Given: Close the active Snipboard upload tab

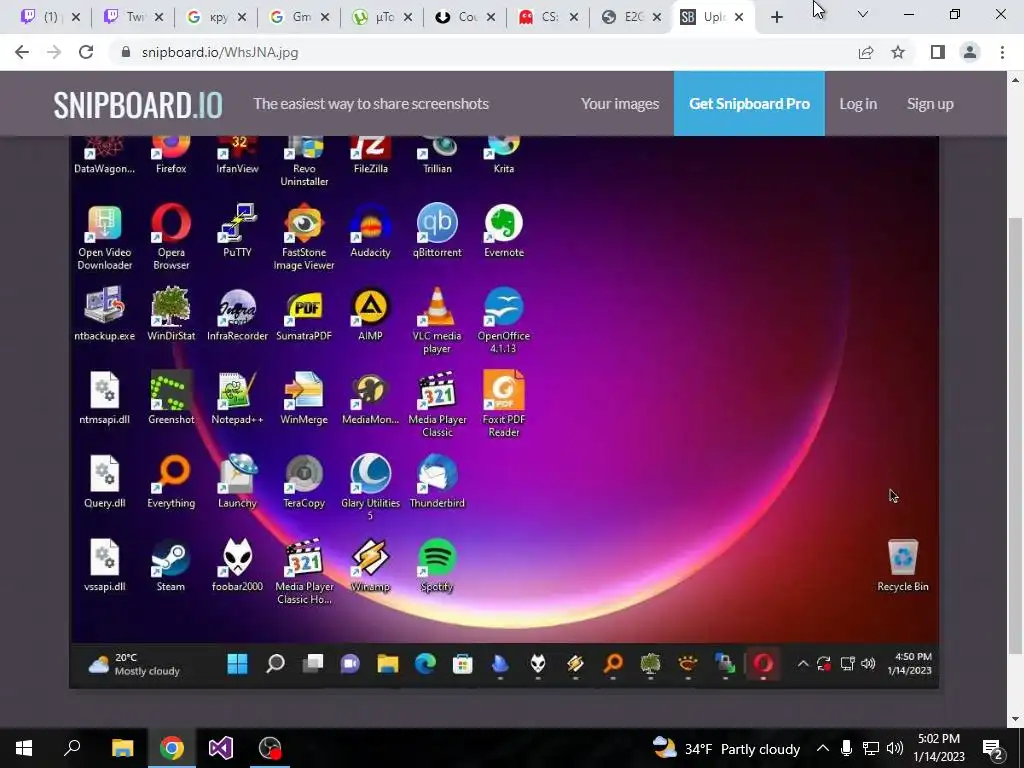Looking at the screenshot, I should click(739, 18).
